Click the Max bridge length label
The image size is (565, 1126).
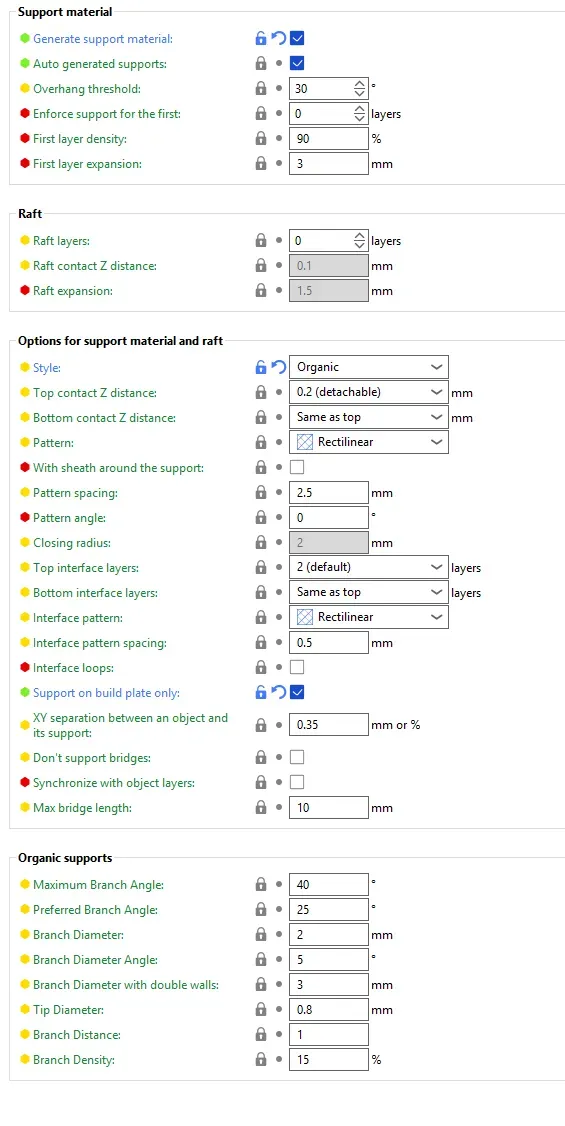coord(83,808)
